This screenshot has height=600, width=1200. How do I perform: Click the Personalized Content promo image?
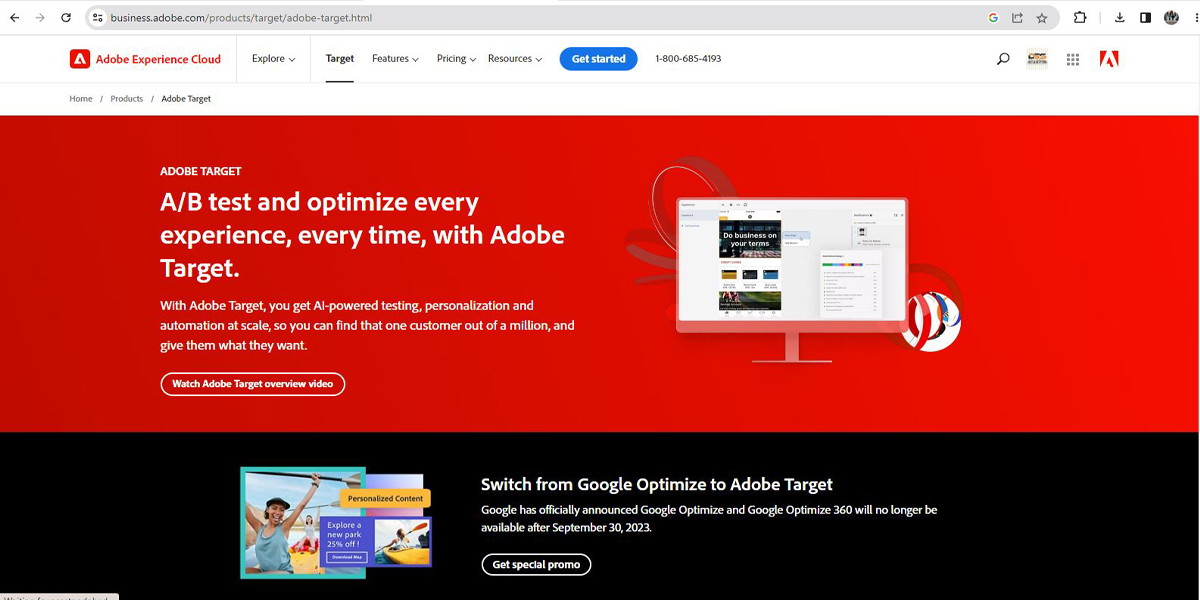point(337,522)
